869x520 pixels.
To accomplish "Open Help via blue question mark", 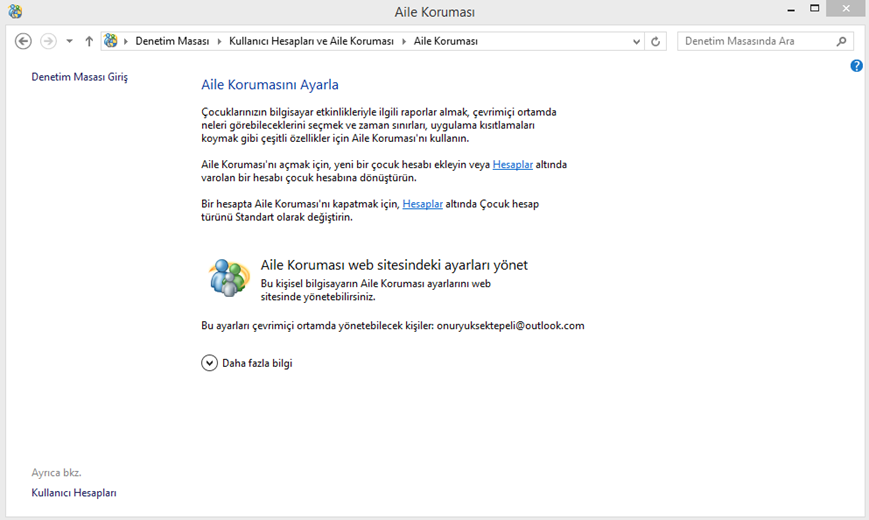I will (856, 66).
